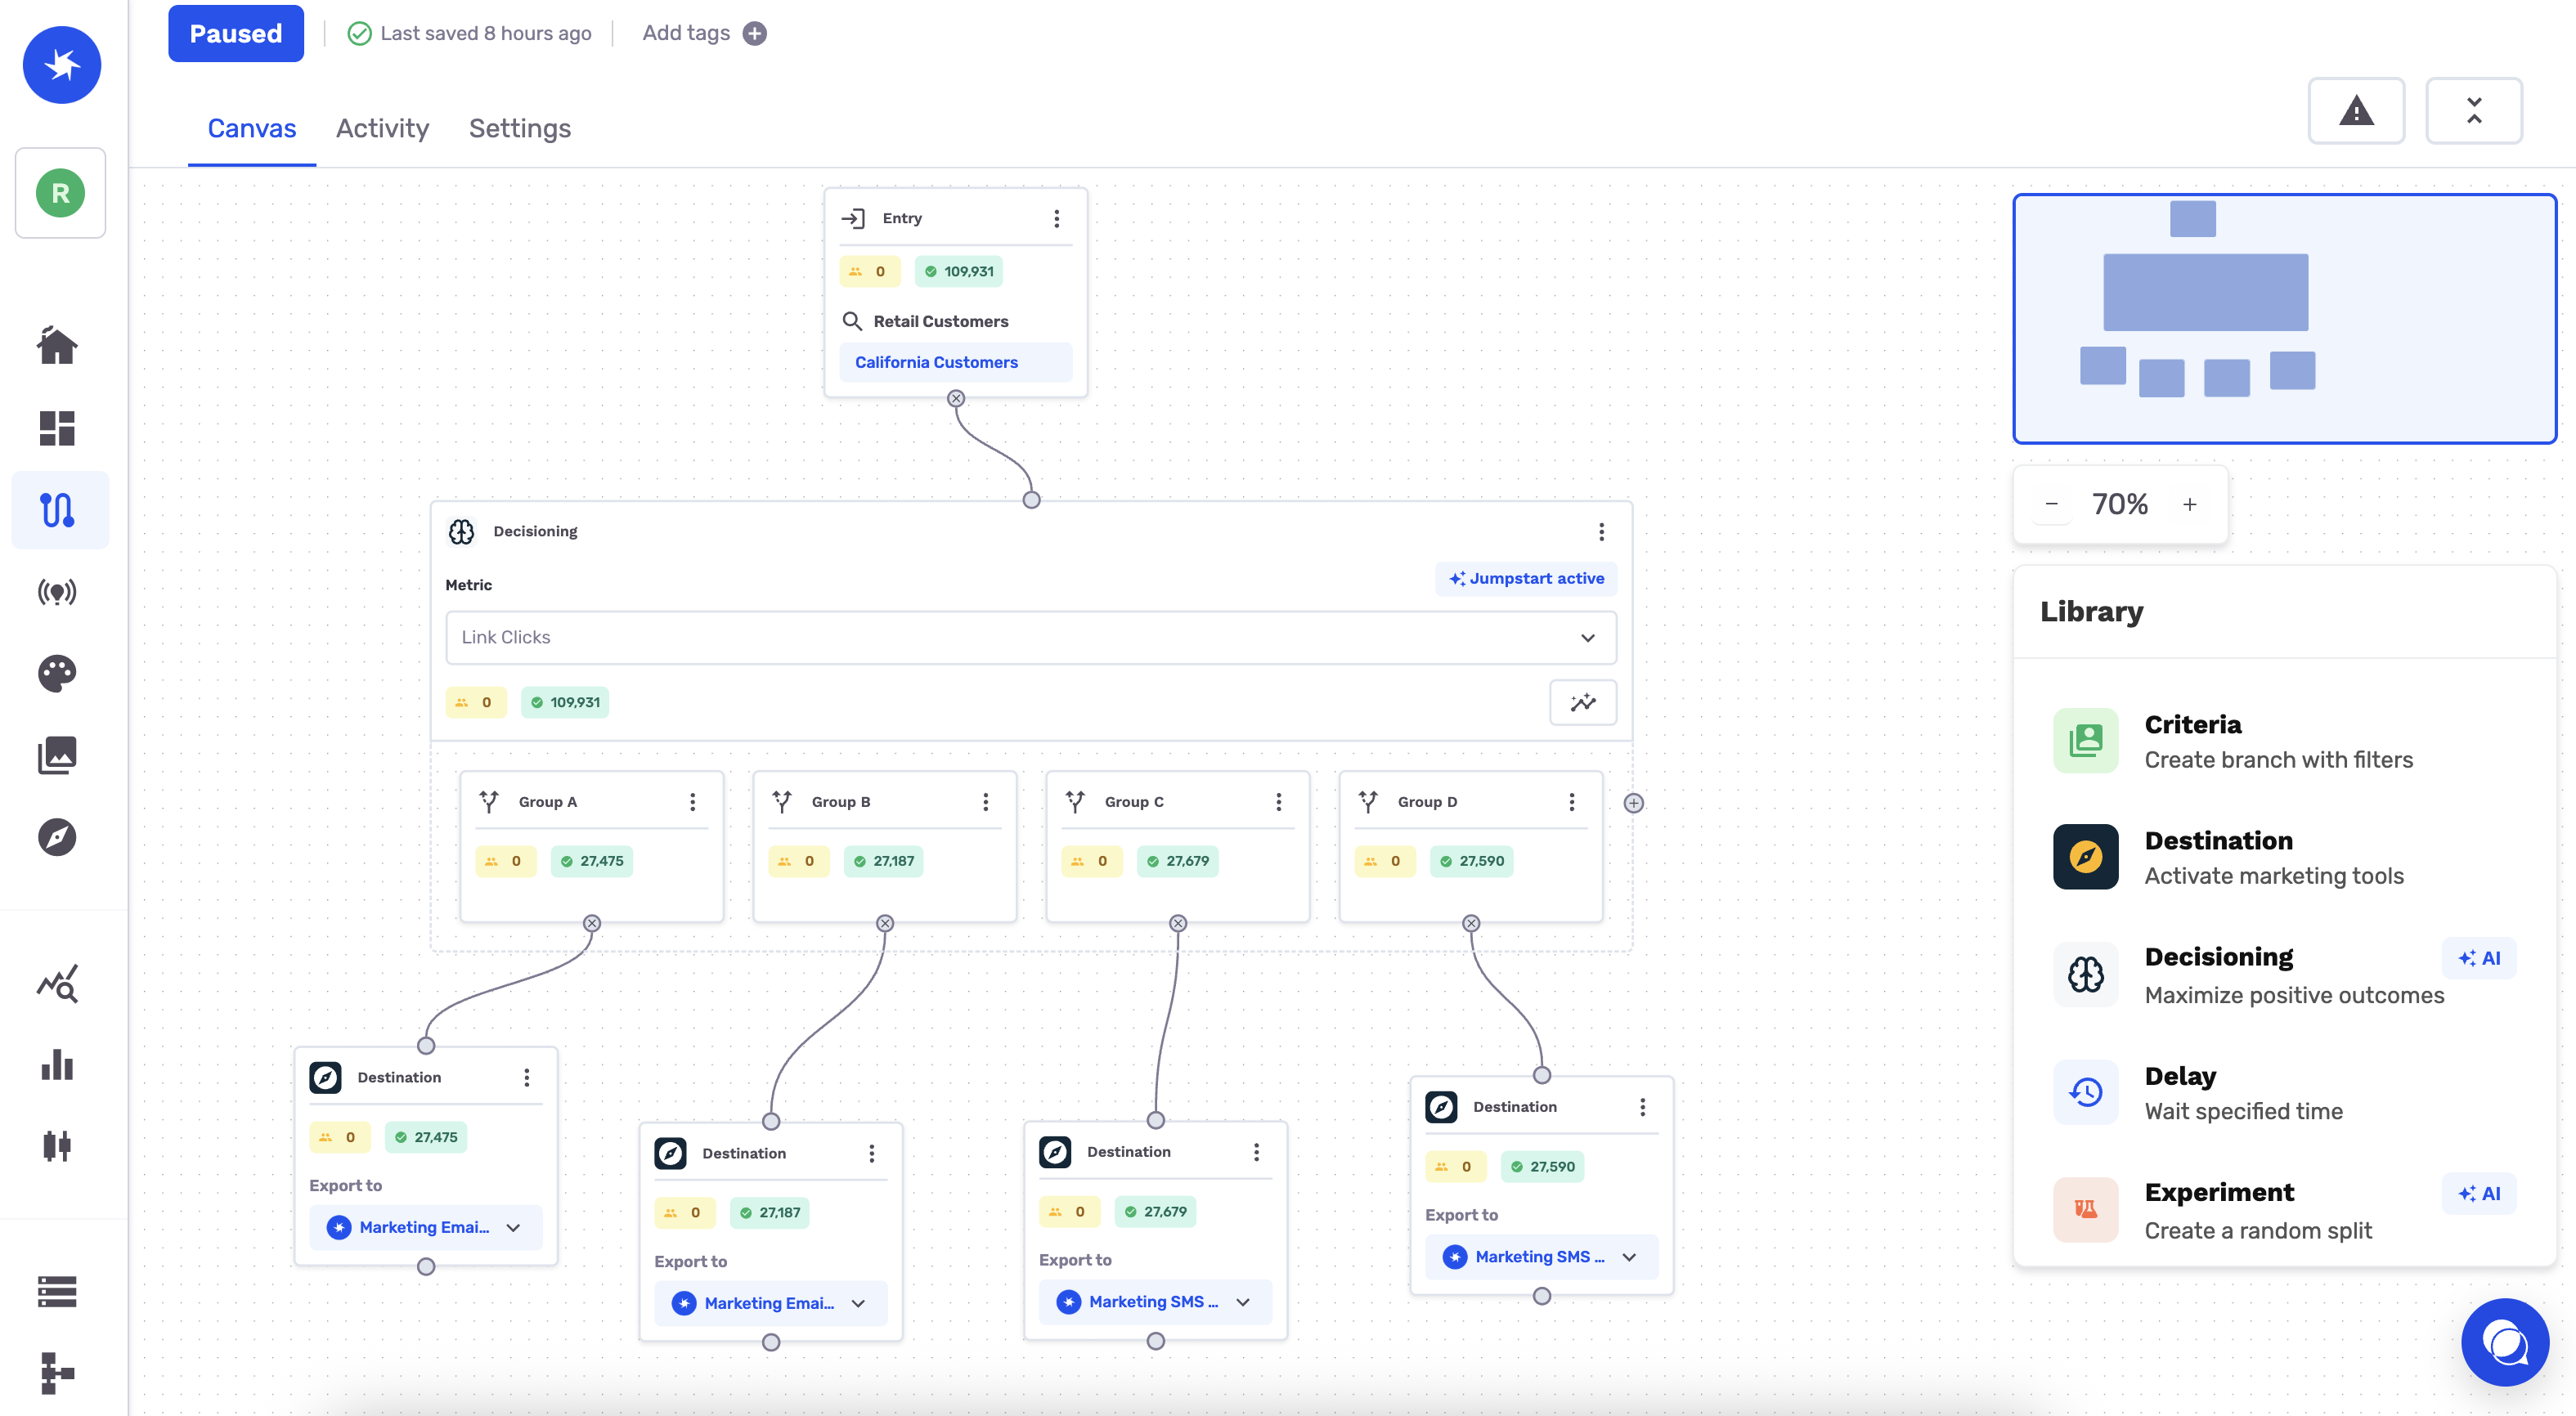Click the Group A output connector
Screen dimensions: 2576x1416
(x=592, y=923)
